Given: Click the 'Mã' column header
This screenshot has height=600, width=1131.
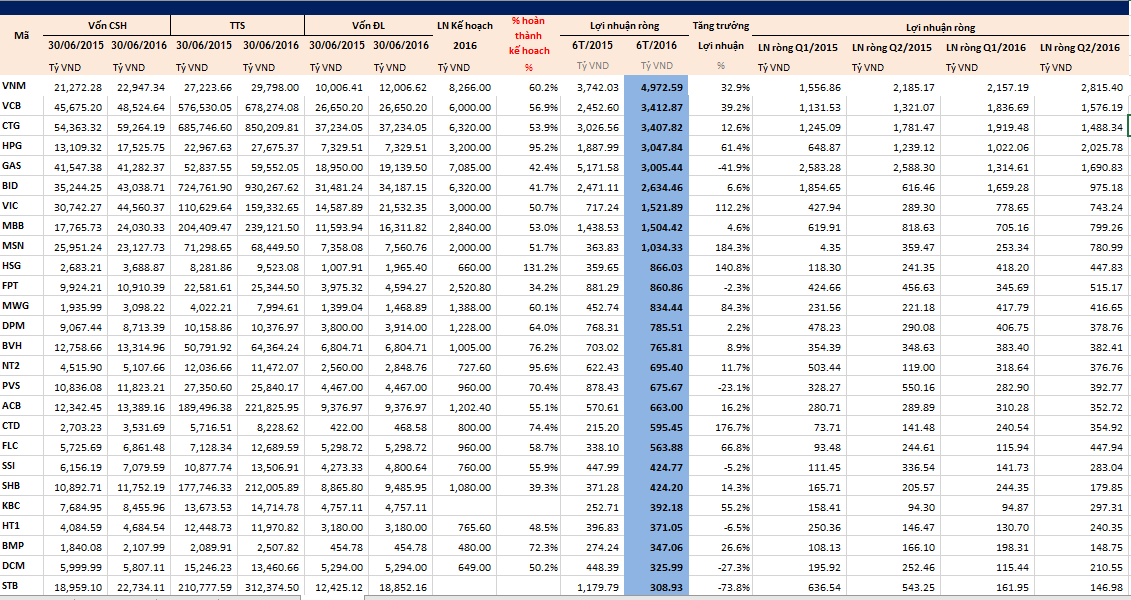Looking at the screenshot, I should (x=22, y=35).
